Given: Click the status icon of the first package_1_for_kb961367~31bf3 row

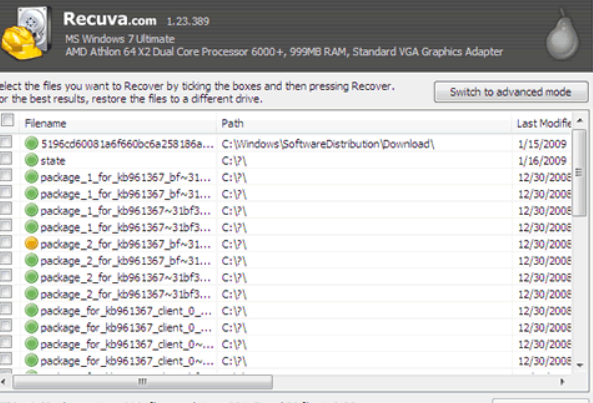Looking at the screenshot, I should (x=31, y=211).
